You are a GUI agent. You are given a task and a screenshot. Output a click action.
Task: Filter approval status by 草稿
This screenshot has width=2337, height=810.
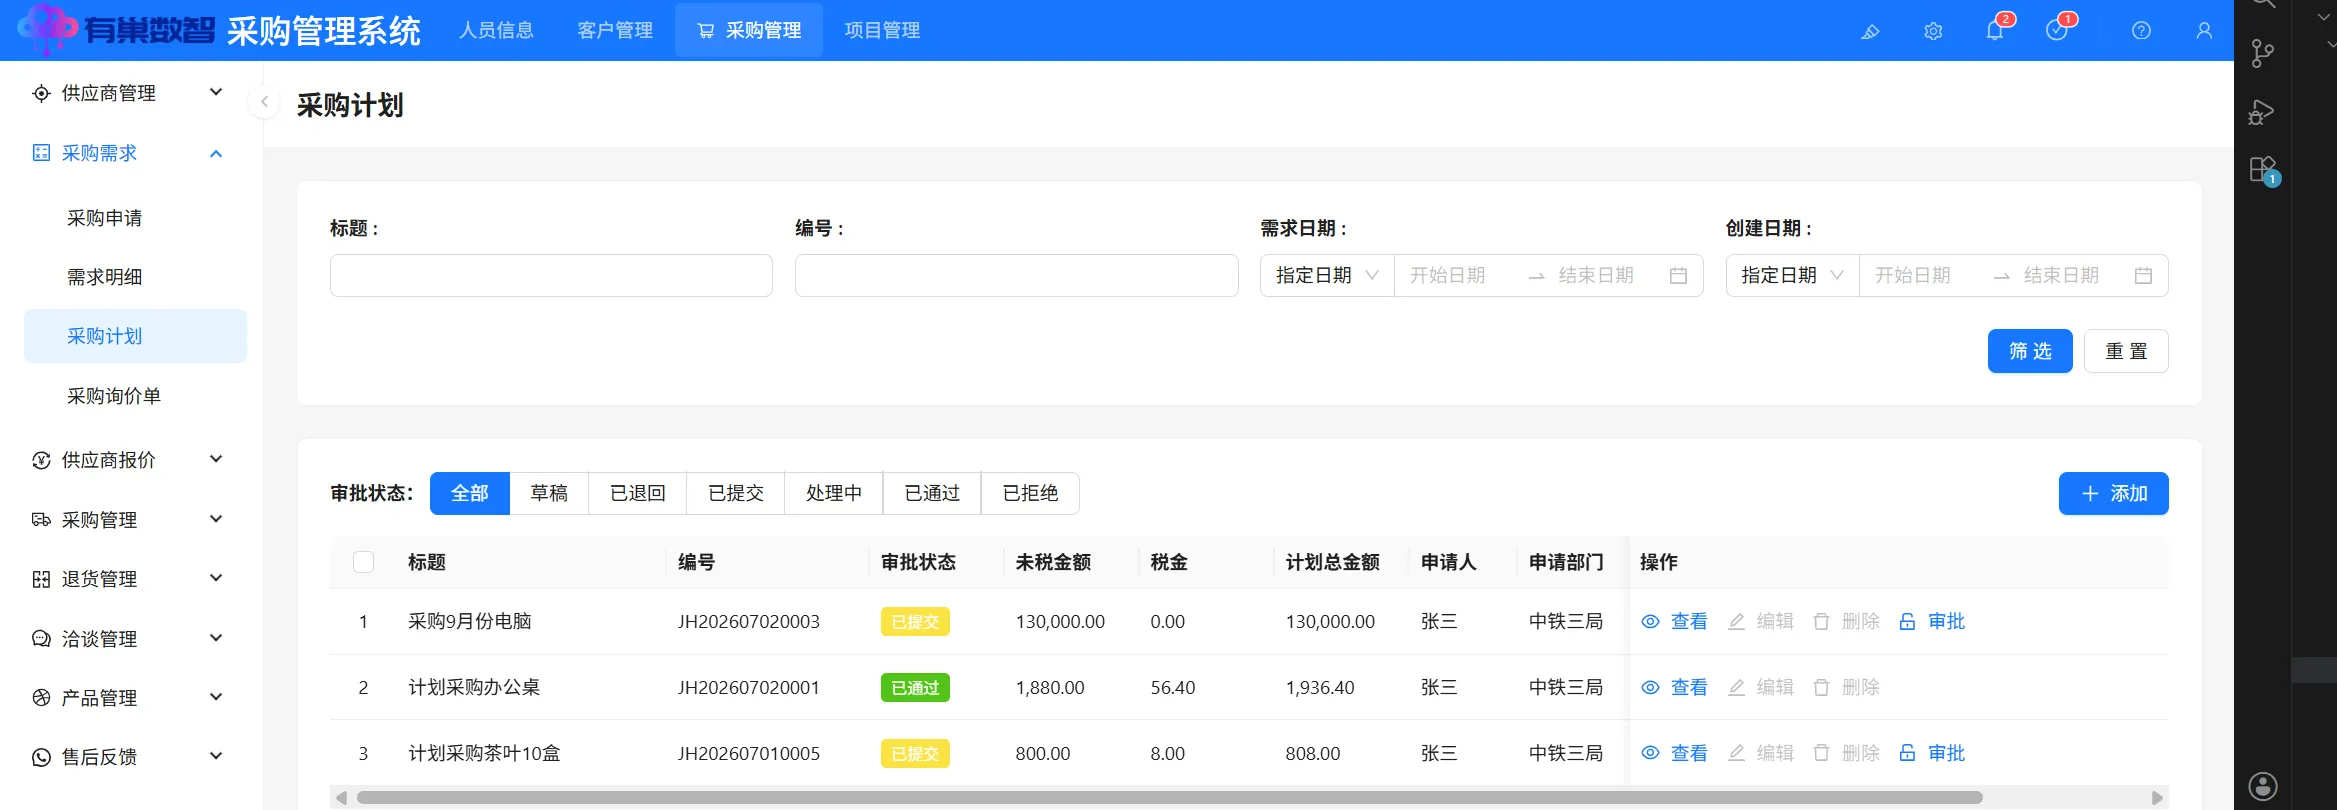(x=549, y=494)
